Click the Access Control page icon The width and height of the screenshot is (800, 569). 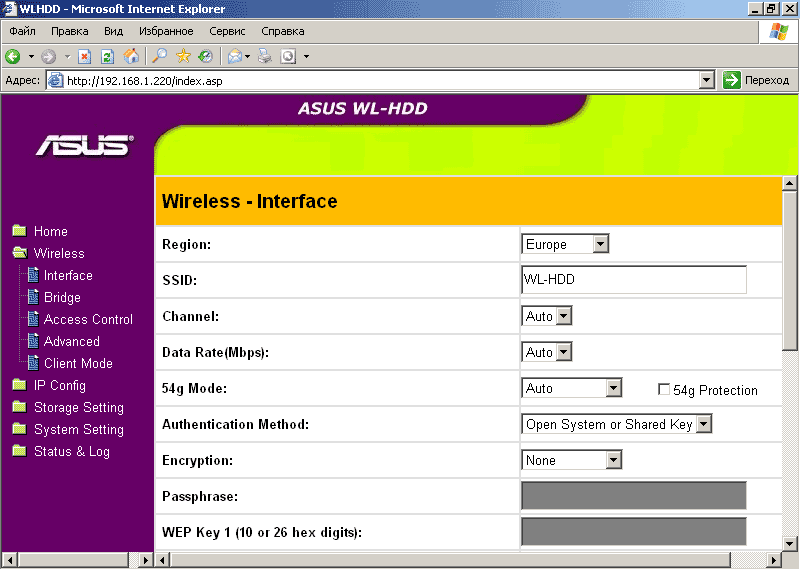point(33,318)
